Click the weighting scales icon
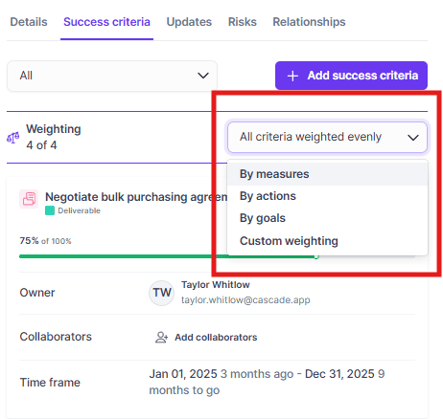 (x=13, y=137)
